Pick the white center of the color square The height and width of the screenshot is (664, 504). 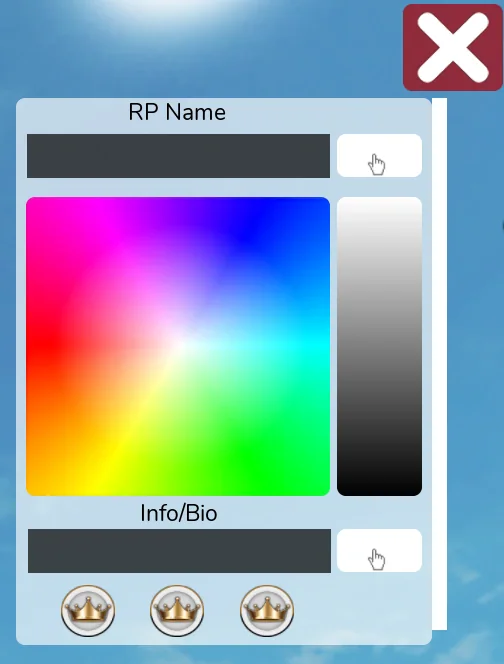178,345
